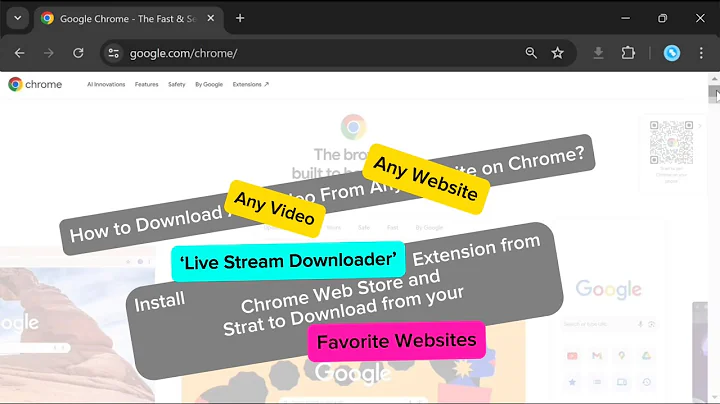Open the Extensions puzzle icon
Image resolution: width=720 pixels, height=404 pixels.
point(628,53)
